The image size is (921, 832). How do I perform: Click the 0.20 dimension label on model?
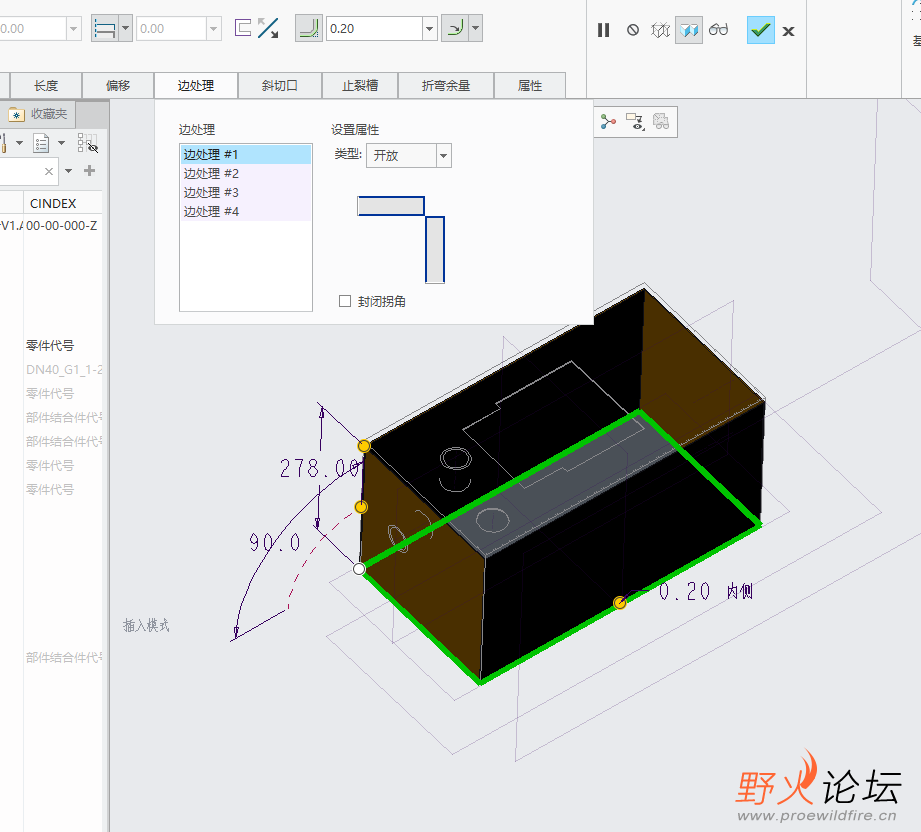coord(684,591)
